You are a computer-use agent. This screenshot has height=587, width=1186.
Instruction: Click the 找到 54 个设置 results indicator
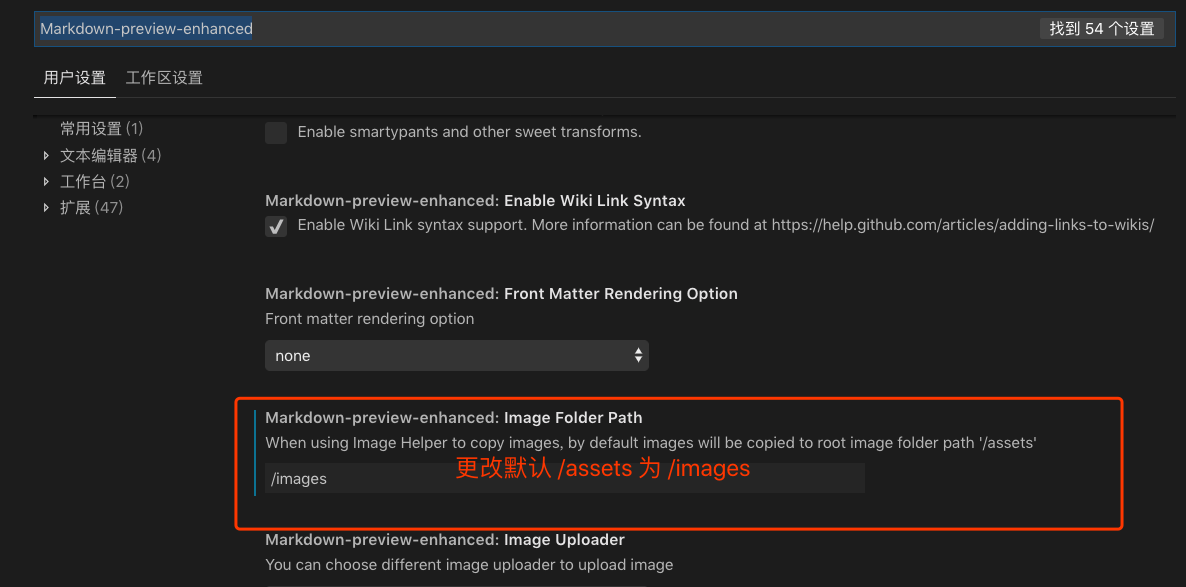(1102, 28)
